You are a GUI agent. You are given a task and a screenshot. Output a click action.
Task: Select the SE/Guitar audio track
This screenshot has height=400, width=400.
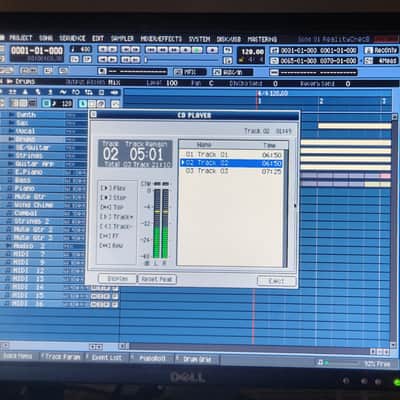point(32,147)
